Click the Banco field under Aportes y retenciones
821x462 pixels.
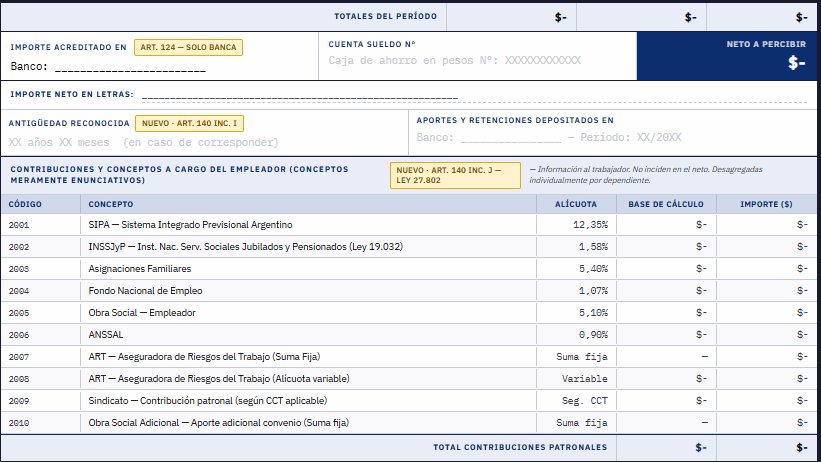click(489, 137)
